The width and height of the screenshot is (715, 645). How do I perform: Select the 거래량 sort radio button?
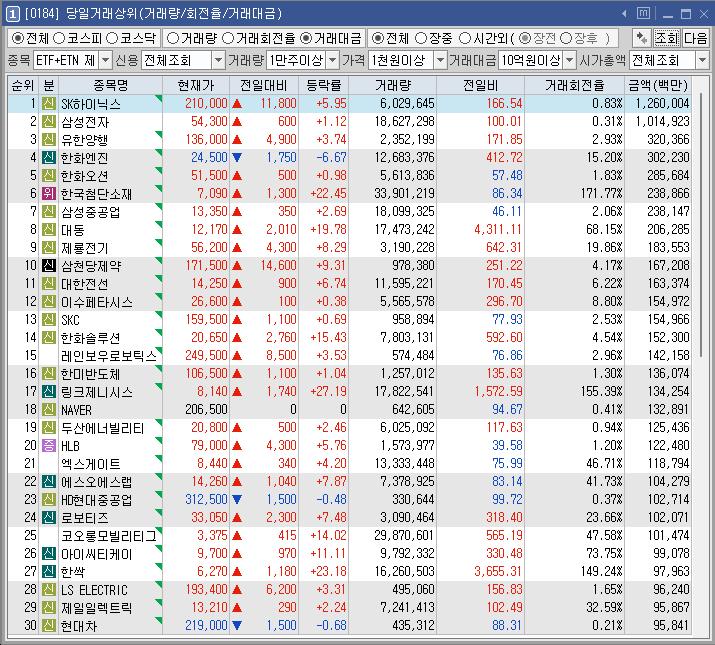(x=172, y=38)
